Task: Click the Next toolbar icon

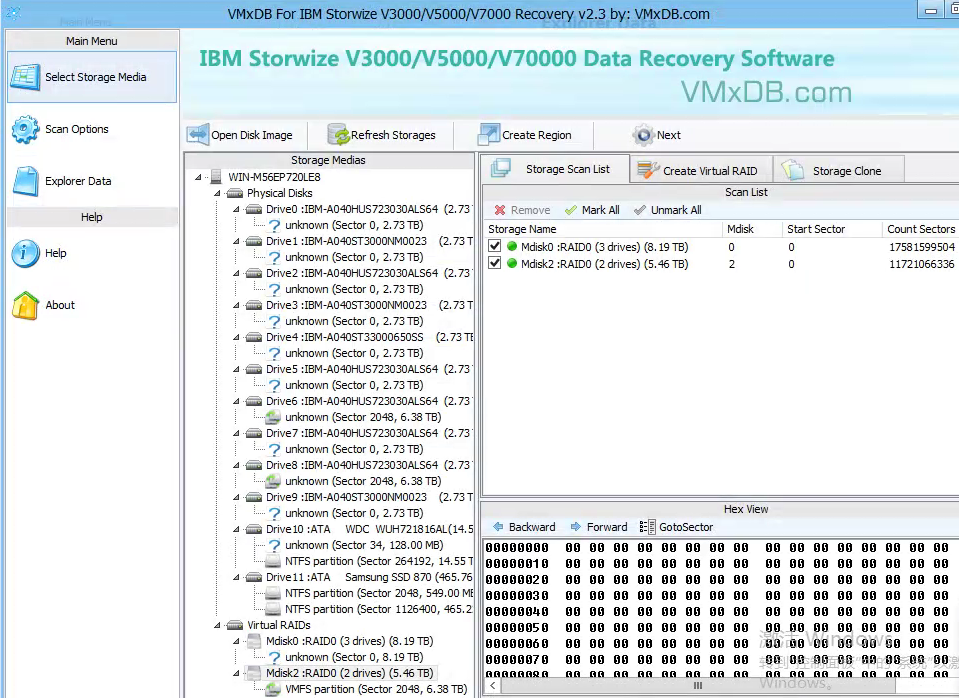Action: [x=643, y=135]
